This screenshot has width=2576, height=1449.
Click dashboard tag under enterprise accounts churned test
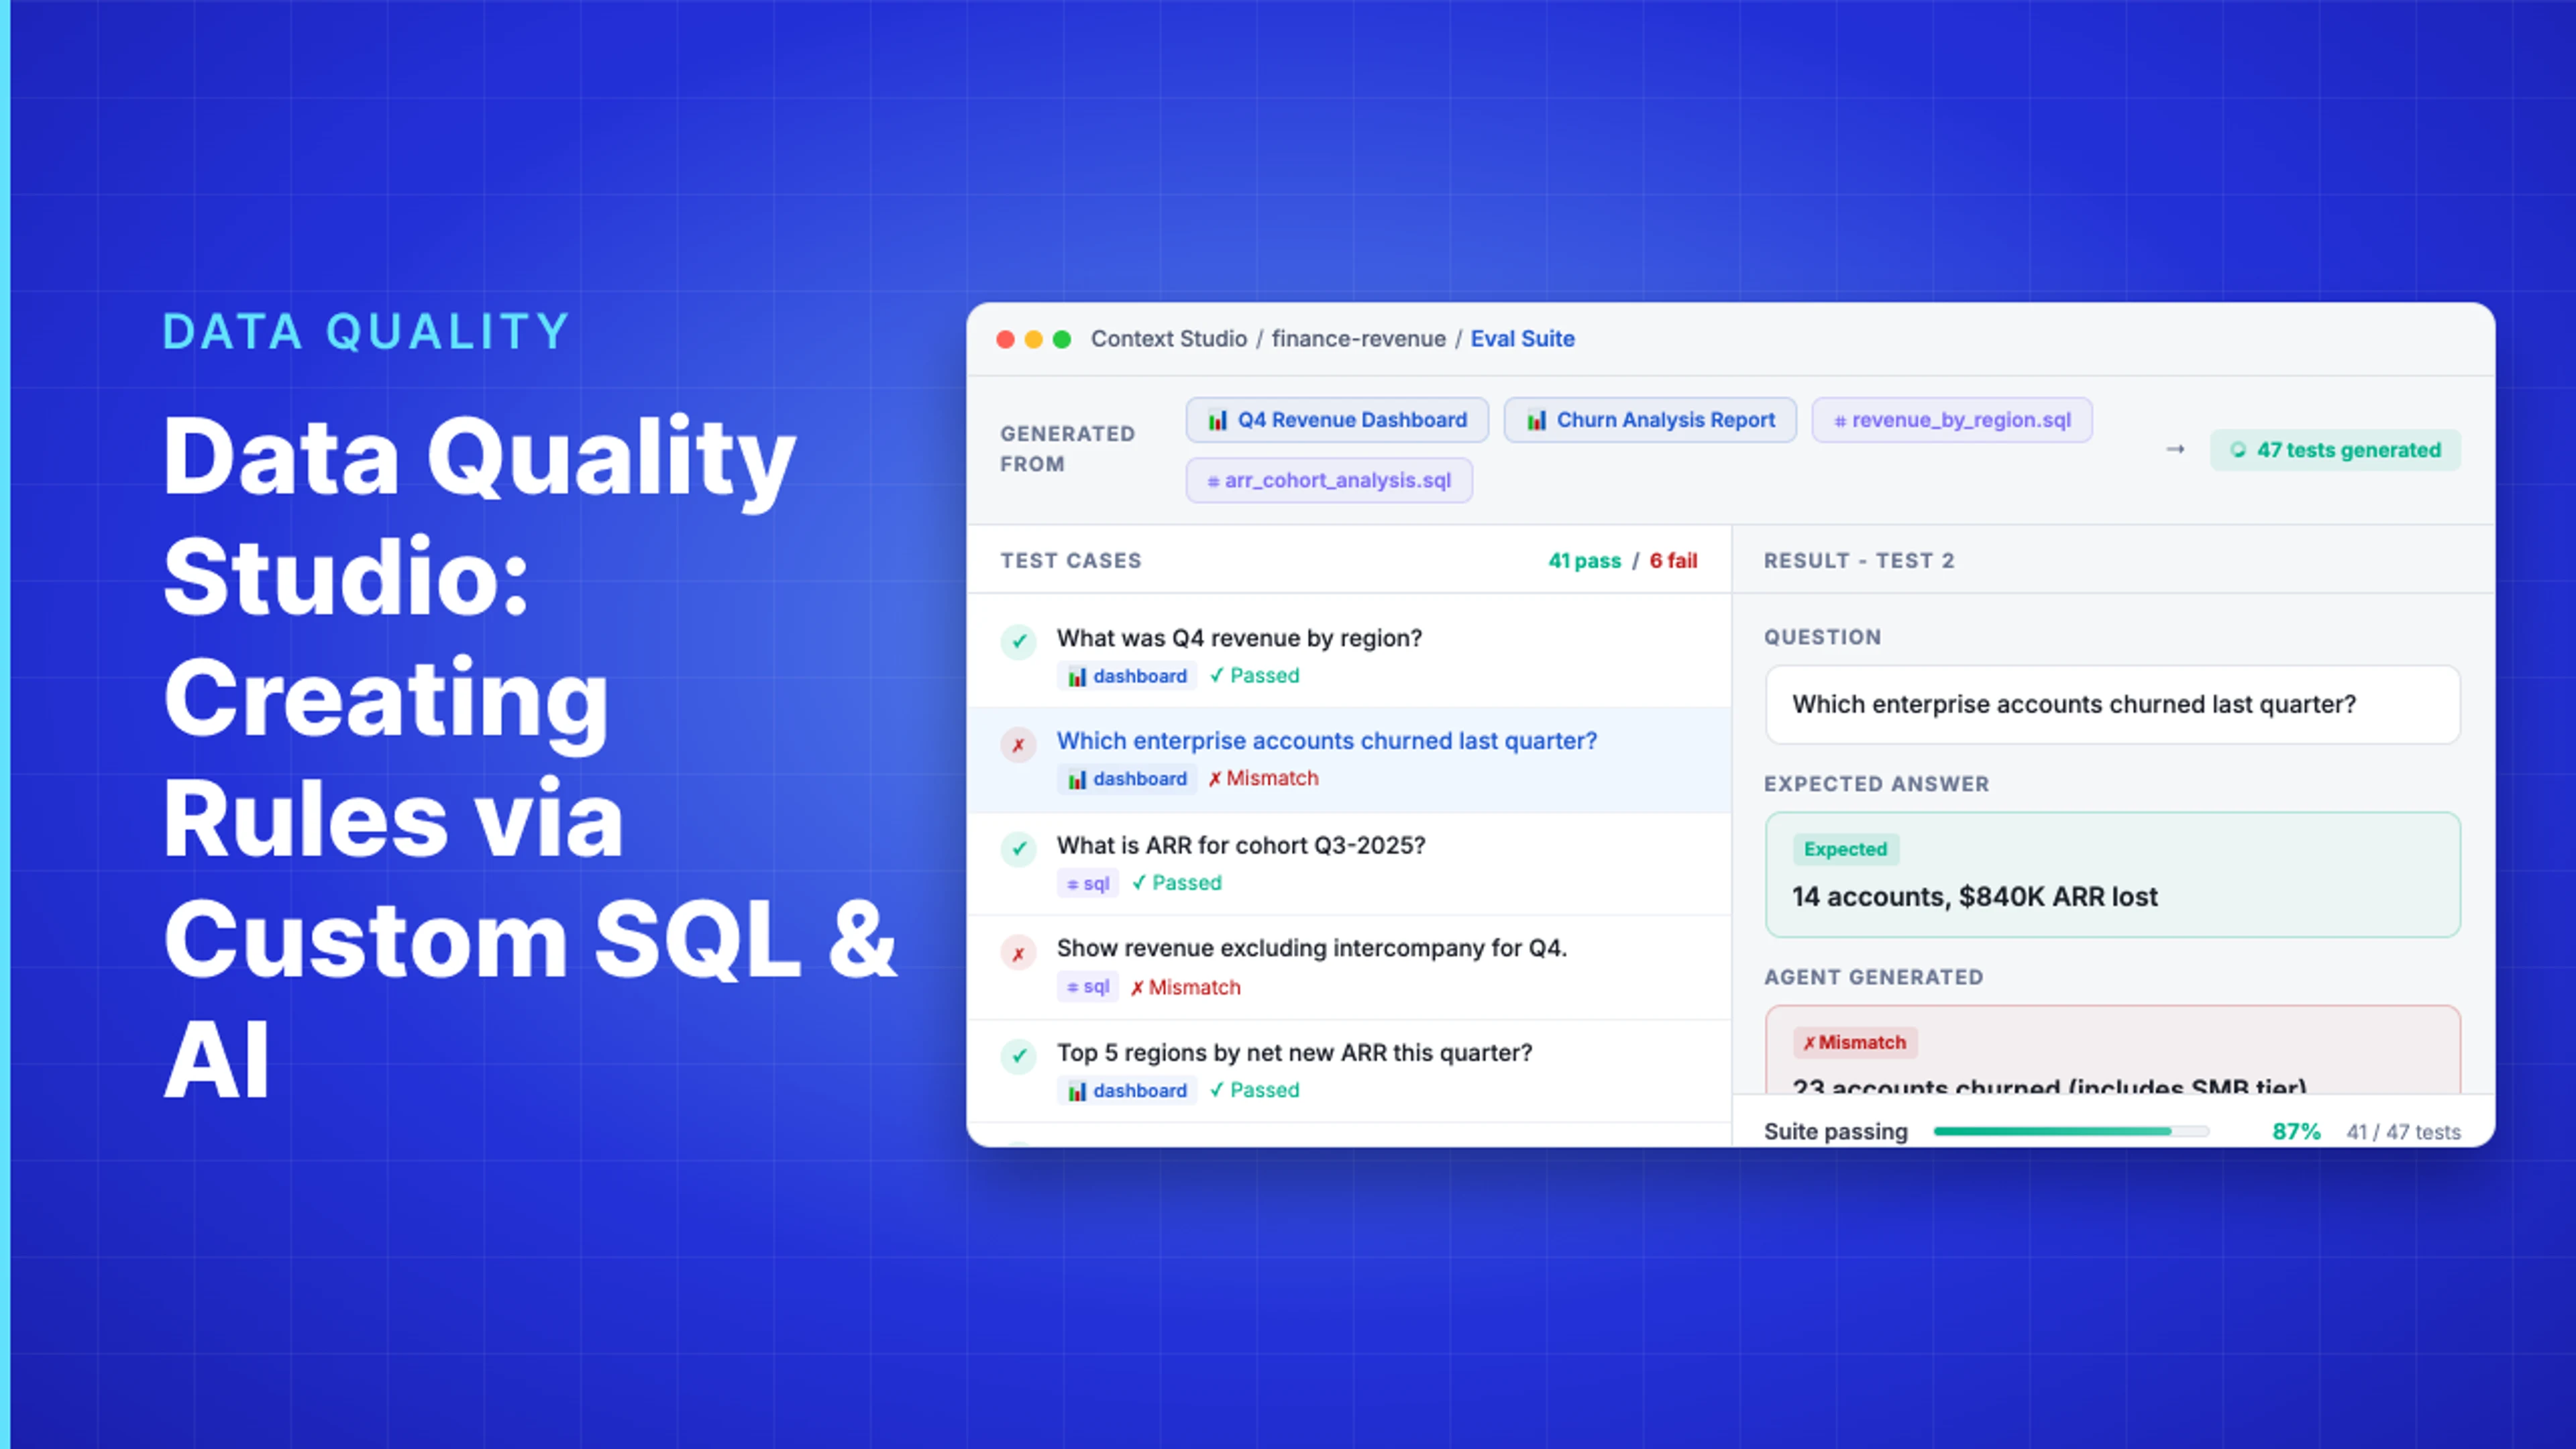(1127, 779)
